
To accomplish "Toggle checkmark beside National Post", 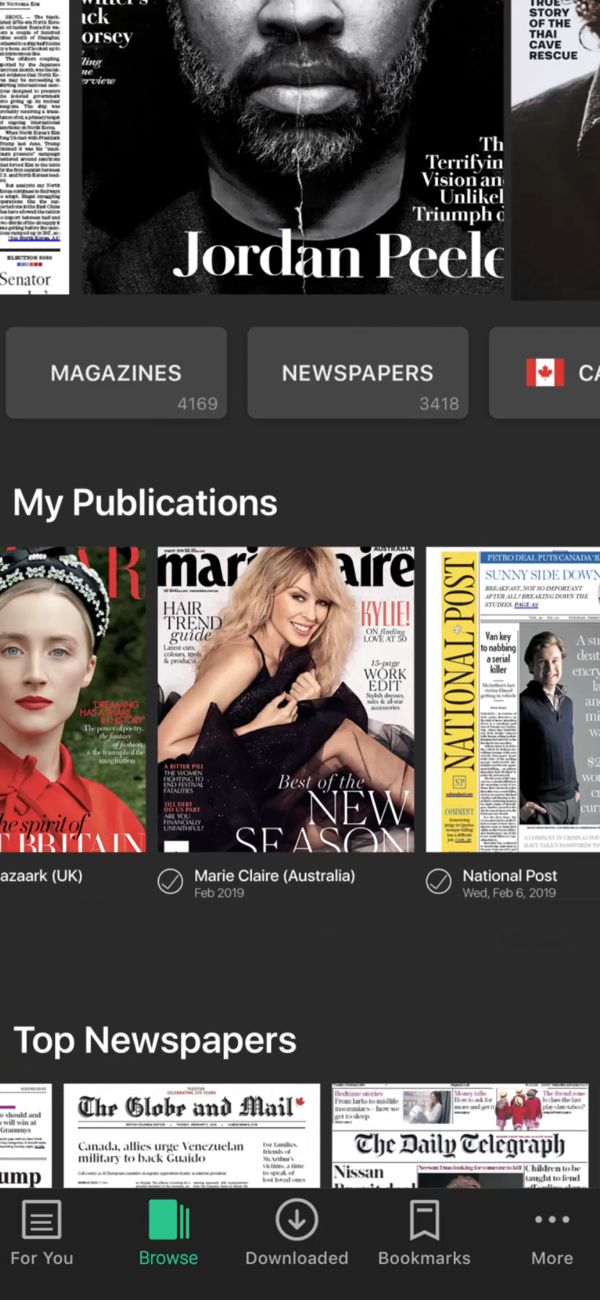I will [x=438, y=881].
